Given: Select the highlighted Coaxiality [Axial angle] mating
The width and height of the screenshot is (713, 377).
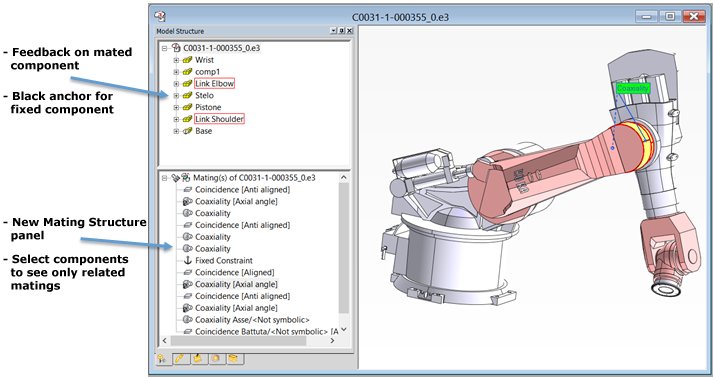Looking at the screenshot, I should click(236, 284).
